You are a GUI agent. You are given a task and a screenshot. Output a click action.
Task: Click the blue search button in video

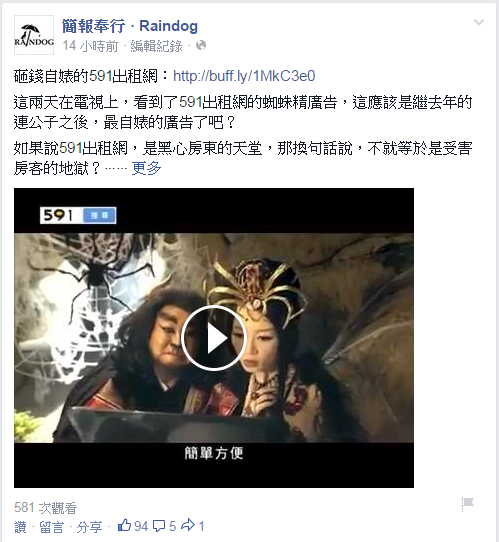(99, 216)
